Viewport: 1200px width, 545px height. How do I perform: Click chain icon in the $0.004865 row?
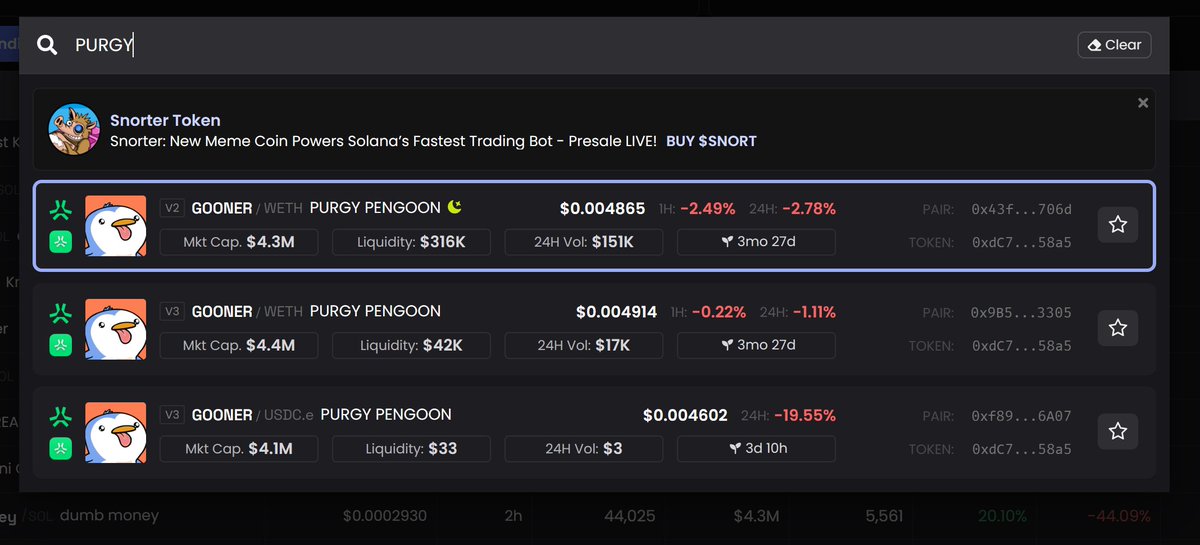pyautogui.click(x=61, y=209)
